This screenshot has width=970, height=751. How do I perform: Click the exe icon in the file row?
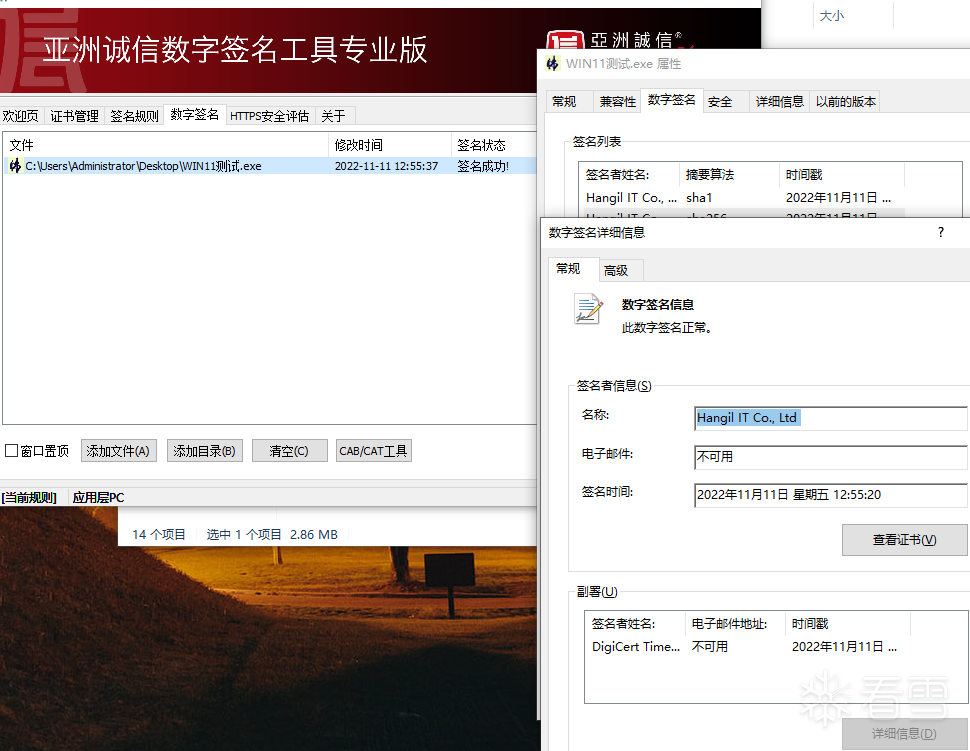(x=15, y=165)
